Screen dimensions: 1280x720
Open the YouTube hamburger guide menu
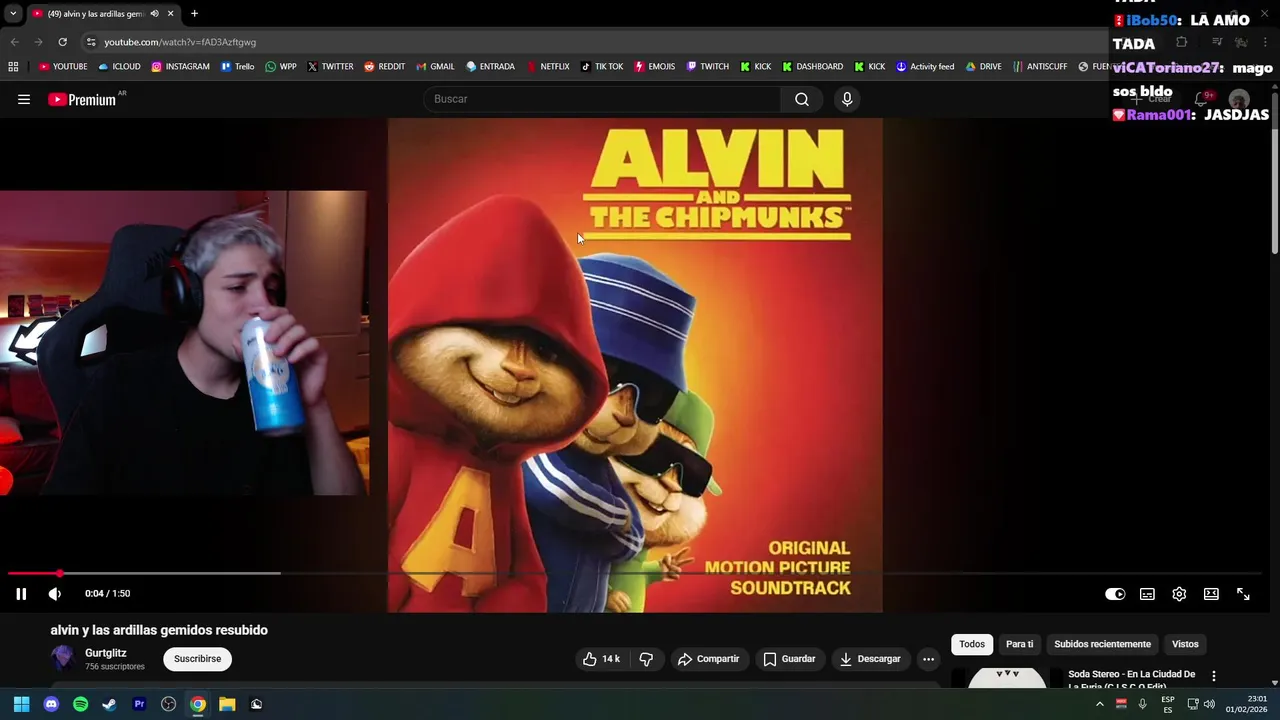pos(24,99)
